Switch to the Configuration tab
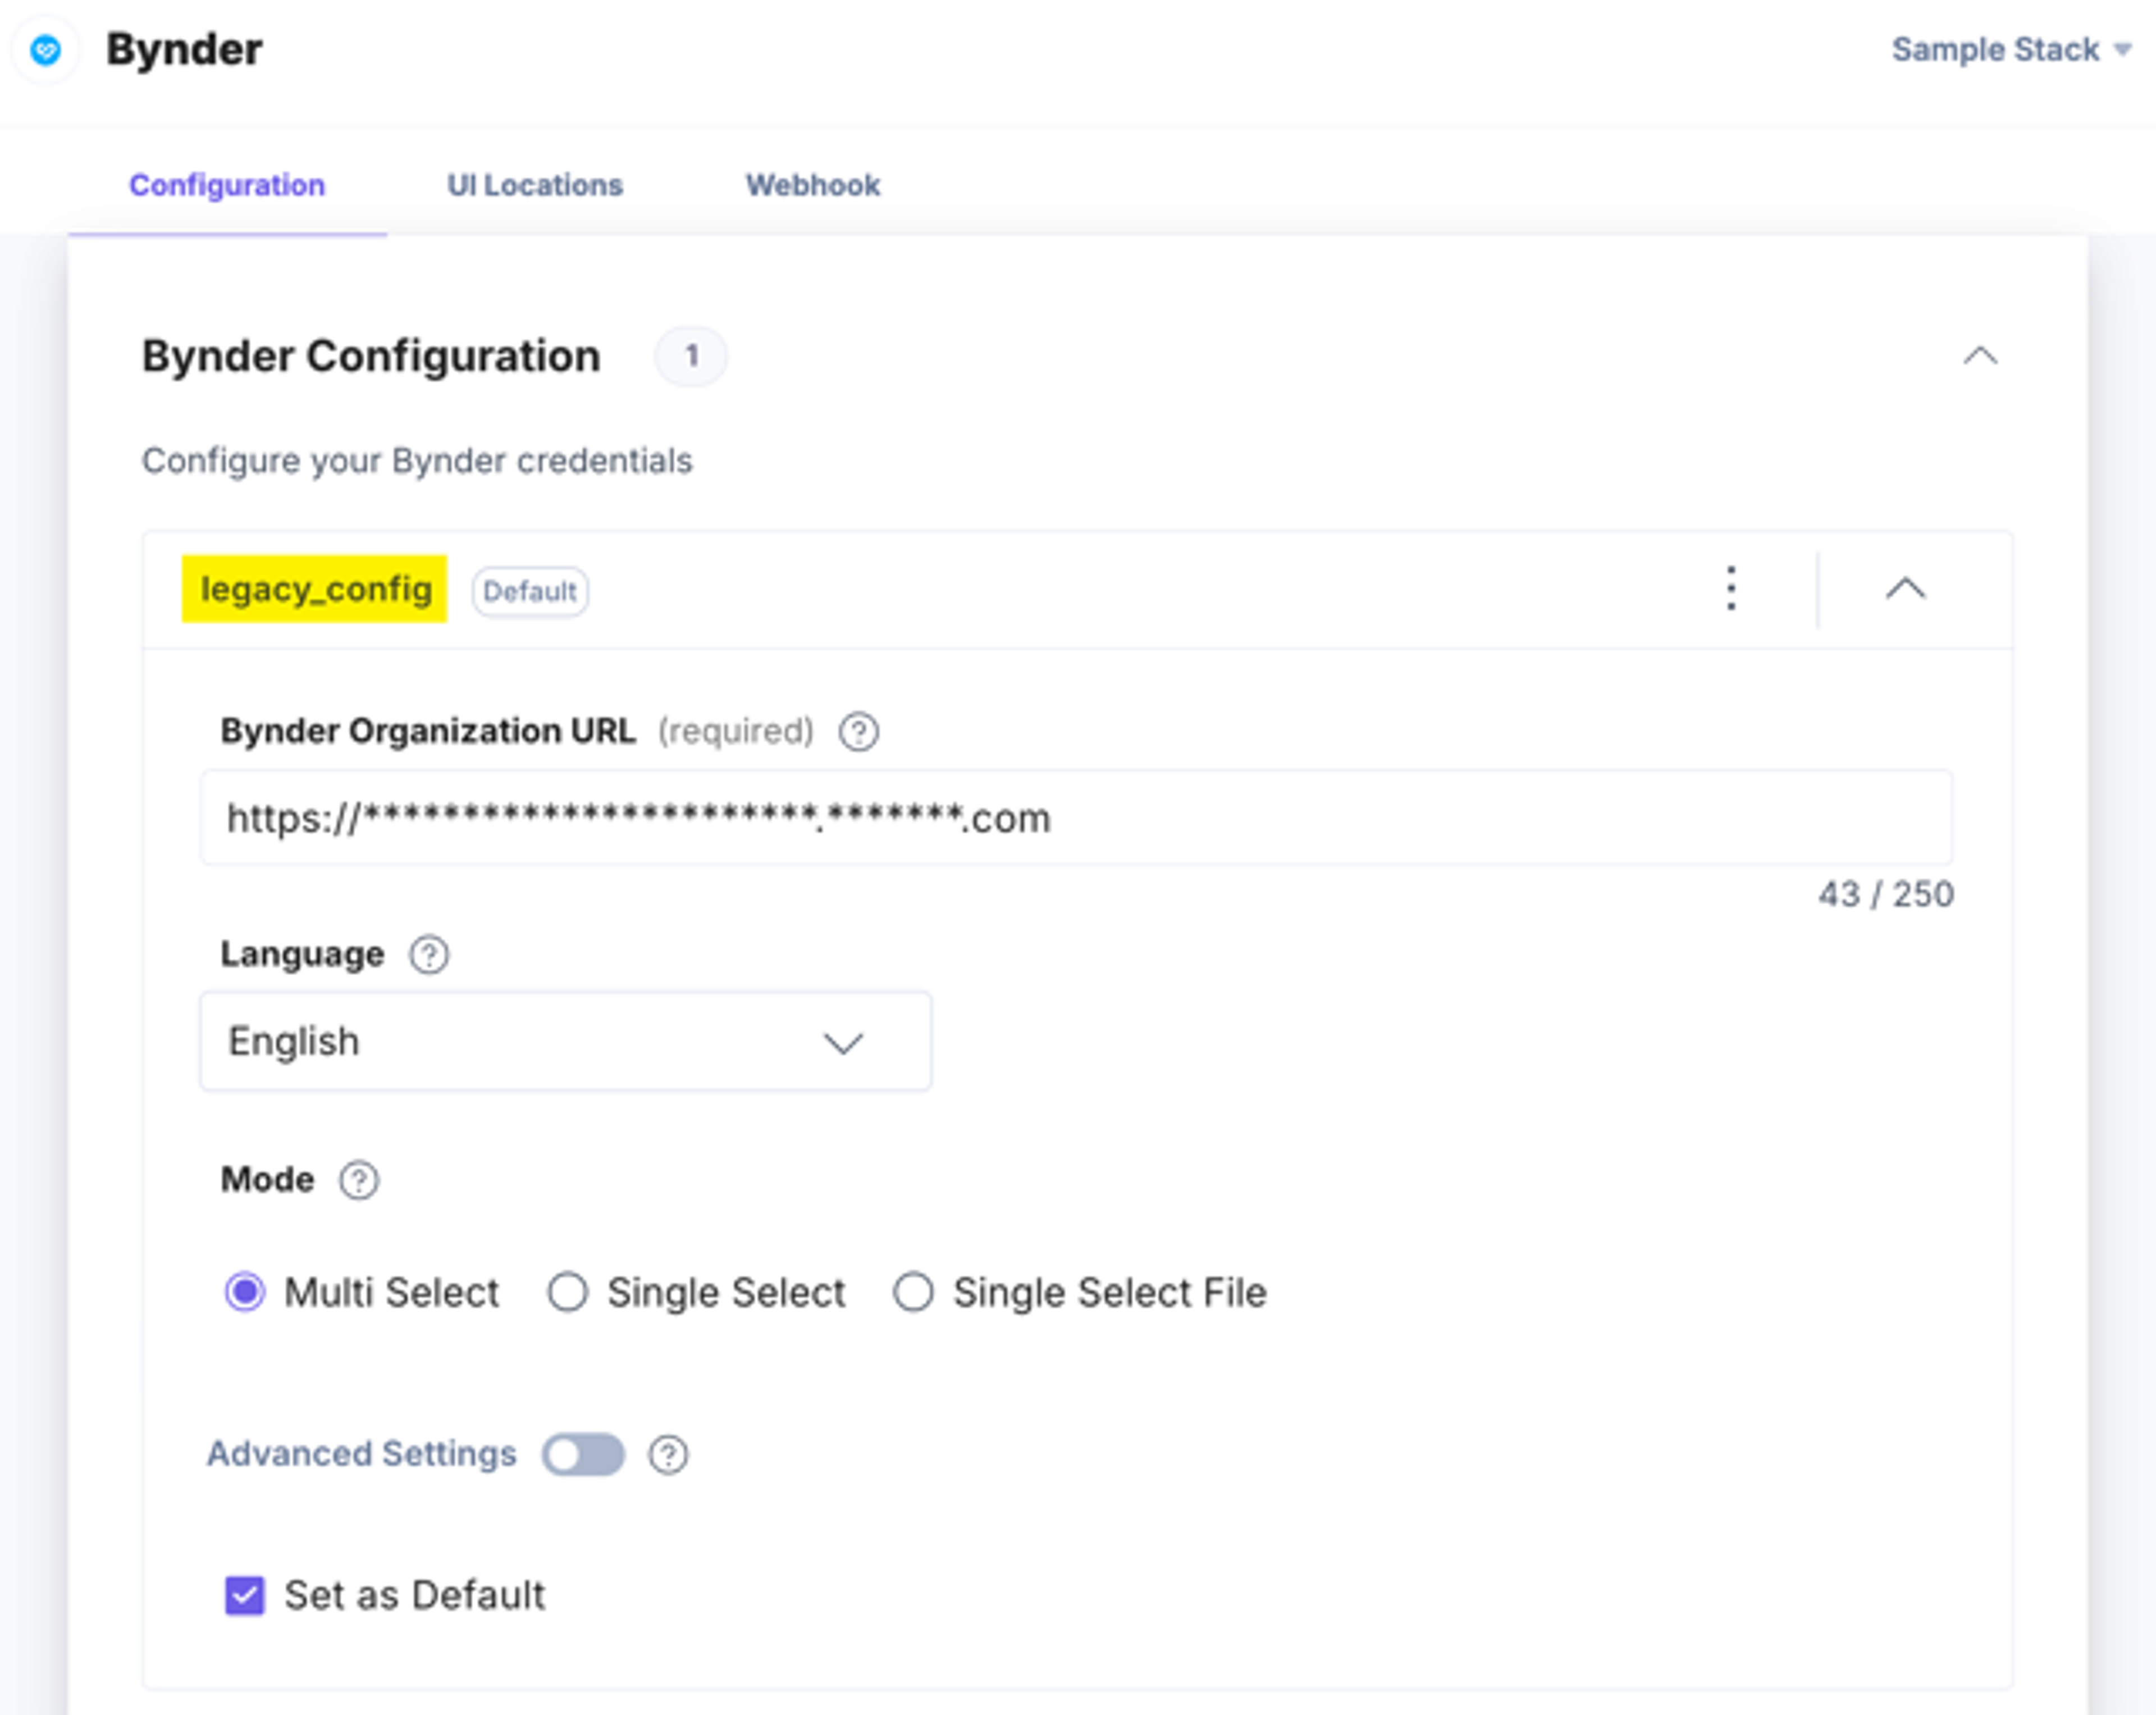Image resolution: width=2156 pixels, height=1715 pixels. point(227,185)
